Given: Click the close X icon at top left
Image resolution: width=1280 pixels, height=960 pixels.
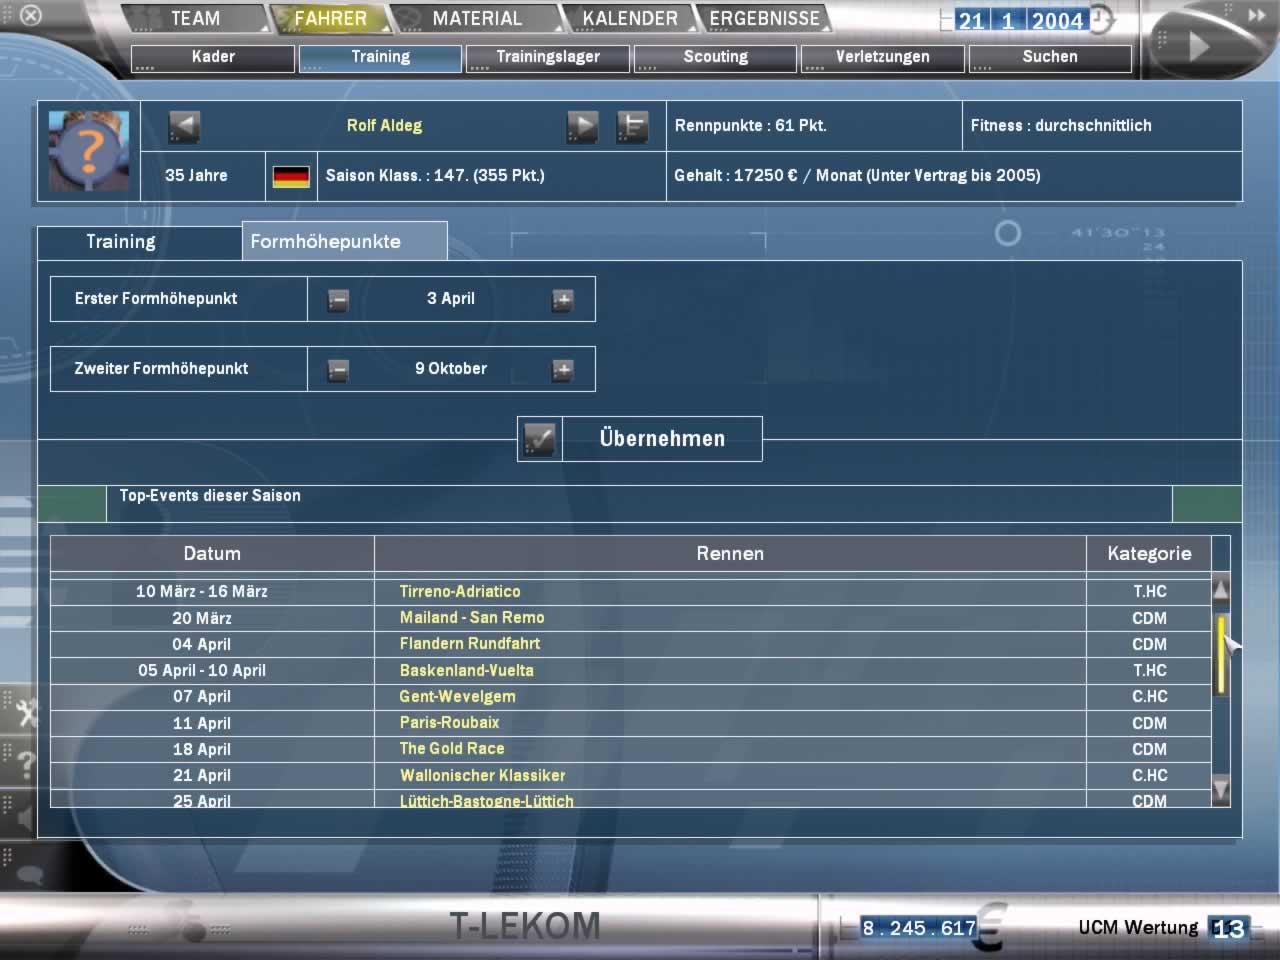Looking at the screenshot, I should tap(31, 15).
